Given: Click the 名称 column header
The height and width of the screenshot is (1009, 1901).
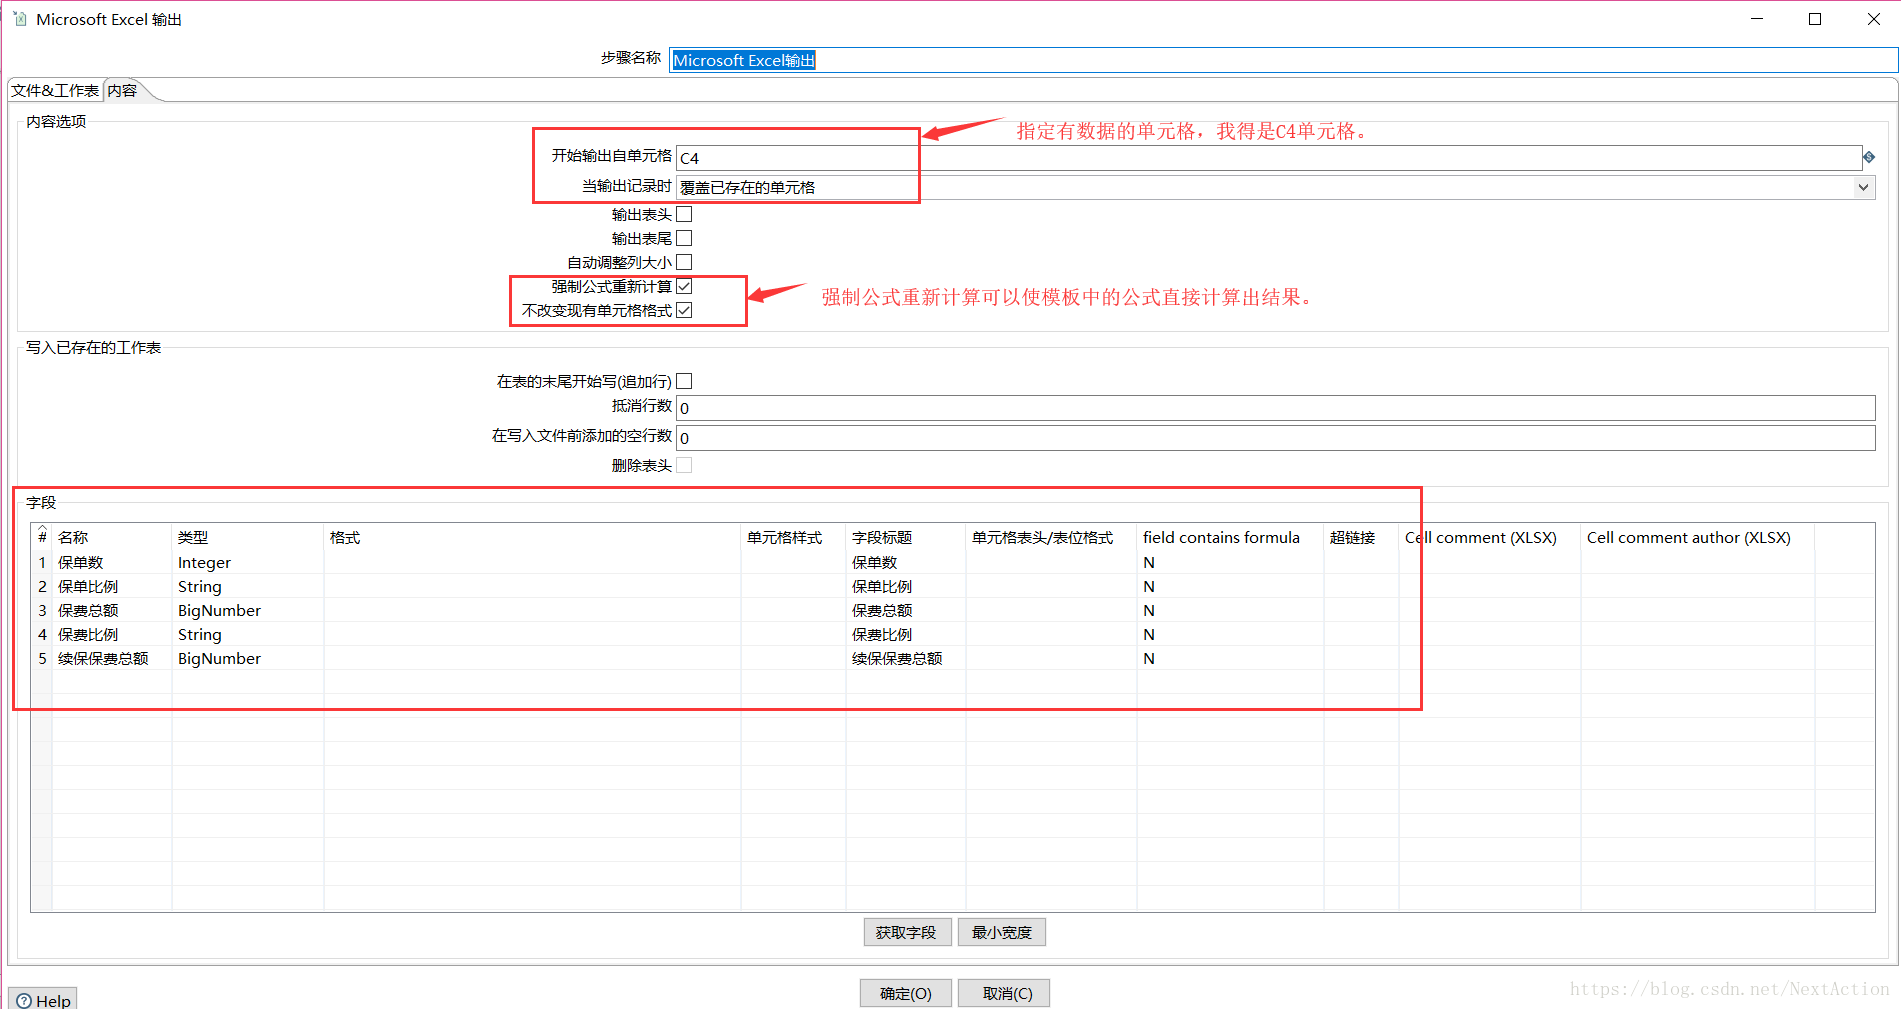Looking at the screenshot, I should click(112, 537).
